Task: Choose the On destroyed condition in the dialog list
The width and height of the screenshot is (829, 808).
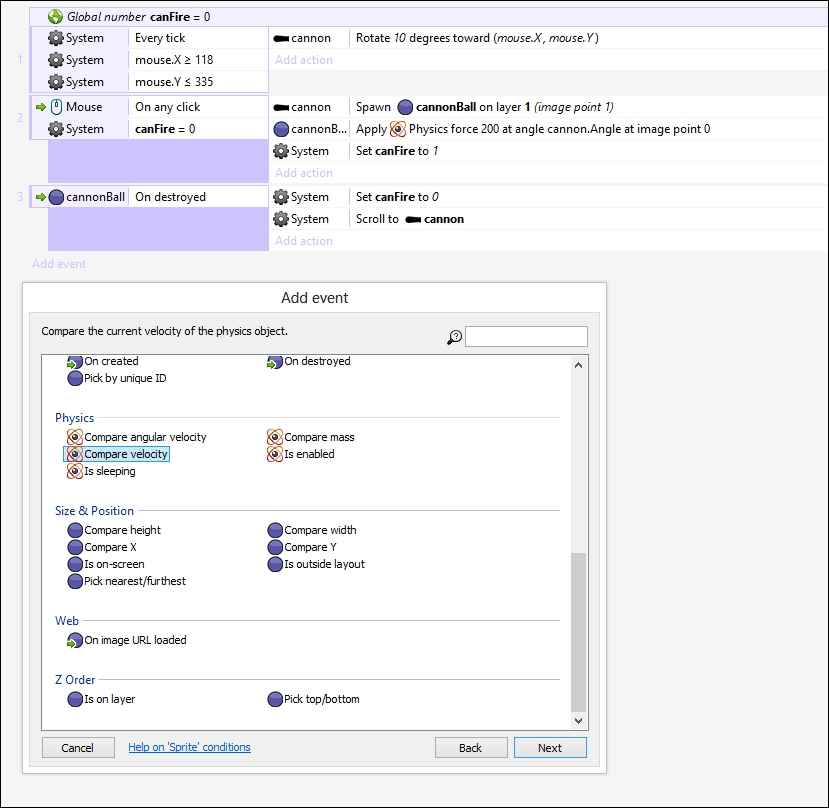Action: point(309,361)
